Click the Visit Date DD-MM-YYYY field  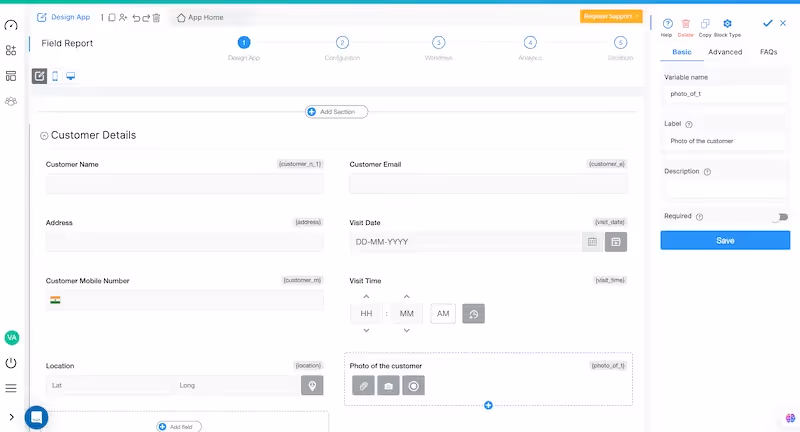(465, 242)
